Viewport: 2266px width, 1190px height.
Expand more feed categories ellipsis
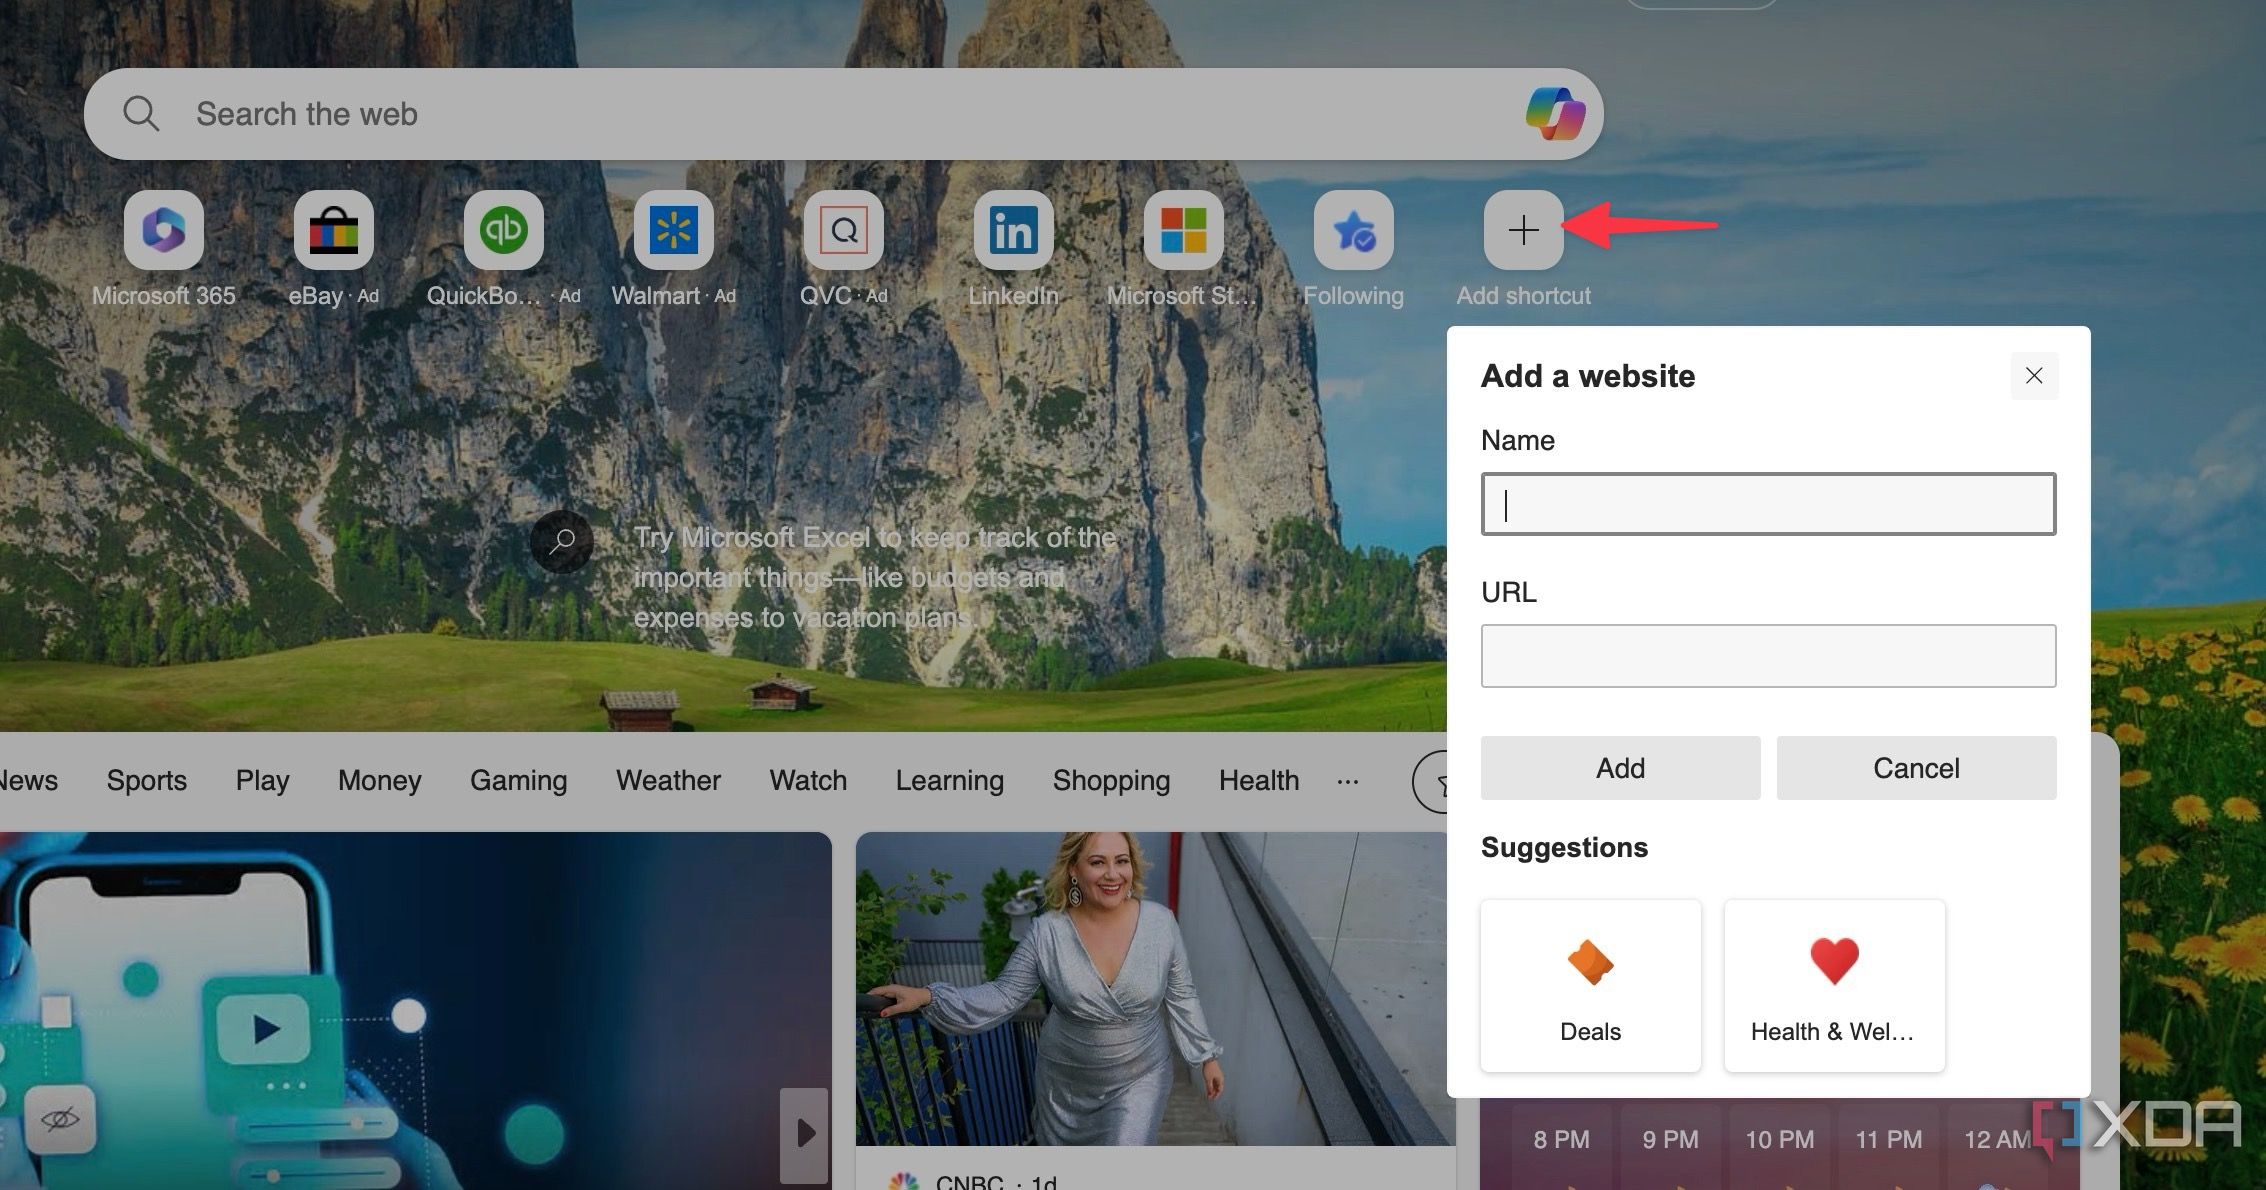coord(1348,781)
